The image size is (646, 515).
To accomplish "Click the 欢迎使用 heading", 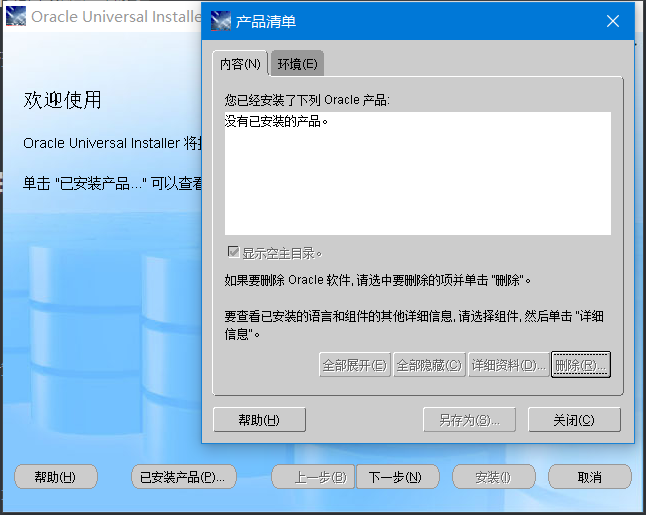I will (x=62, y=100).
